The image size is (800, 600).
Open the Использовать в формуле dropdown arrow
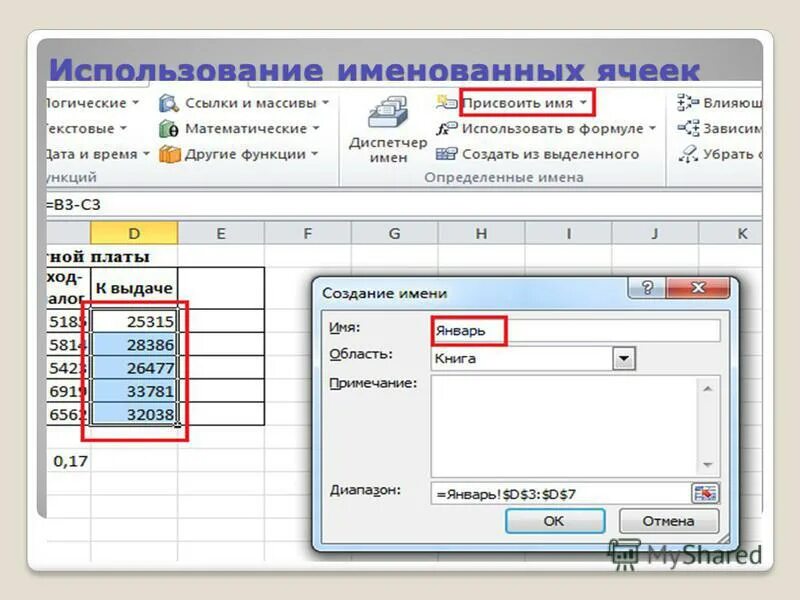tap(653, 128)
